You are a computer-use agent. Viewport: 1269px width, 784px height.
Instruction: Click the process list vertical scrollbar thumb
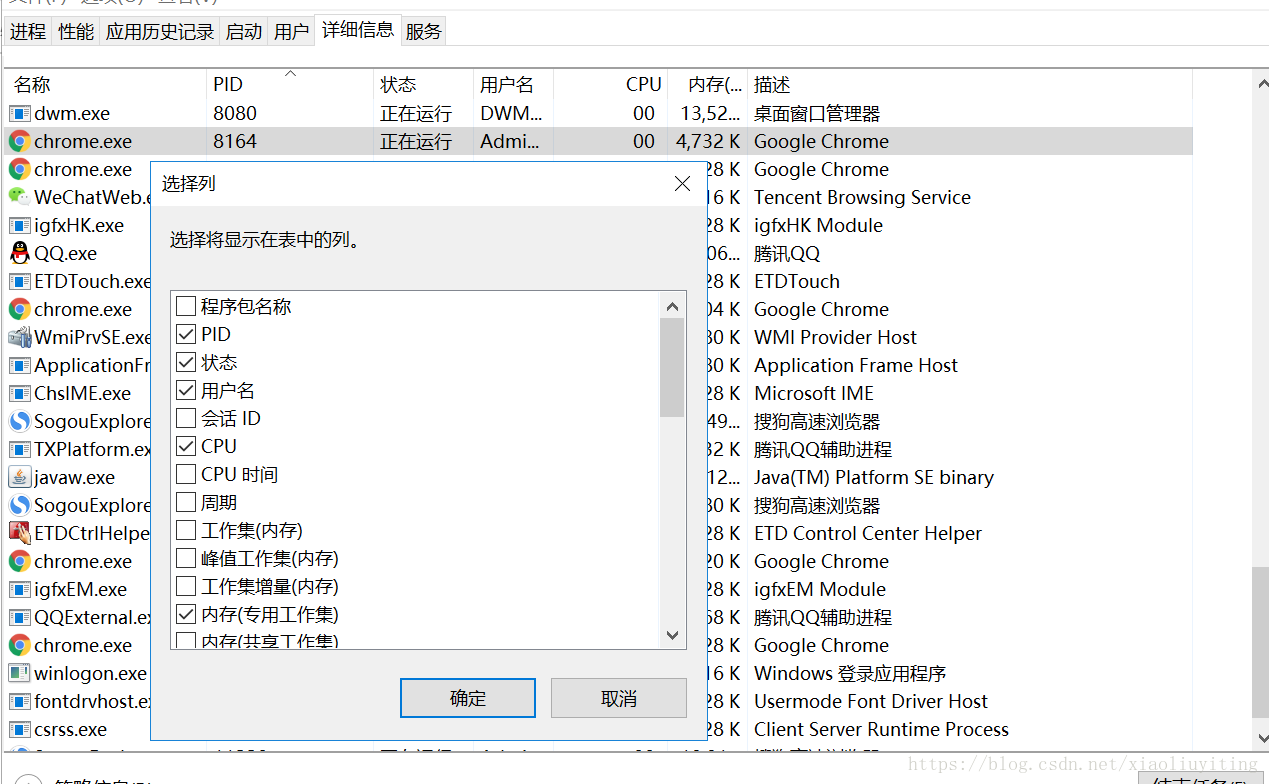[x=1259, y=643]
